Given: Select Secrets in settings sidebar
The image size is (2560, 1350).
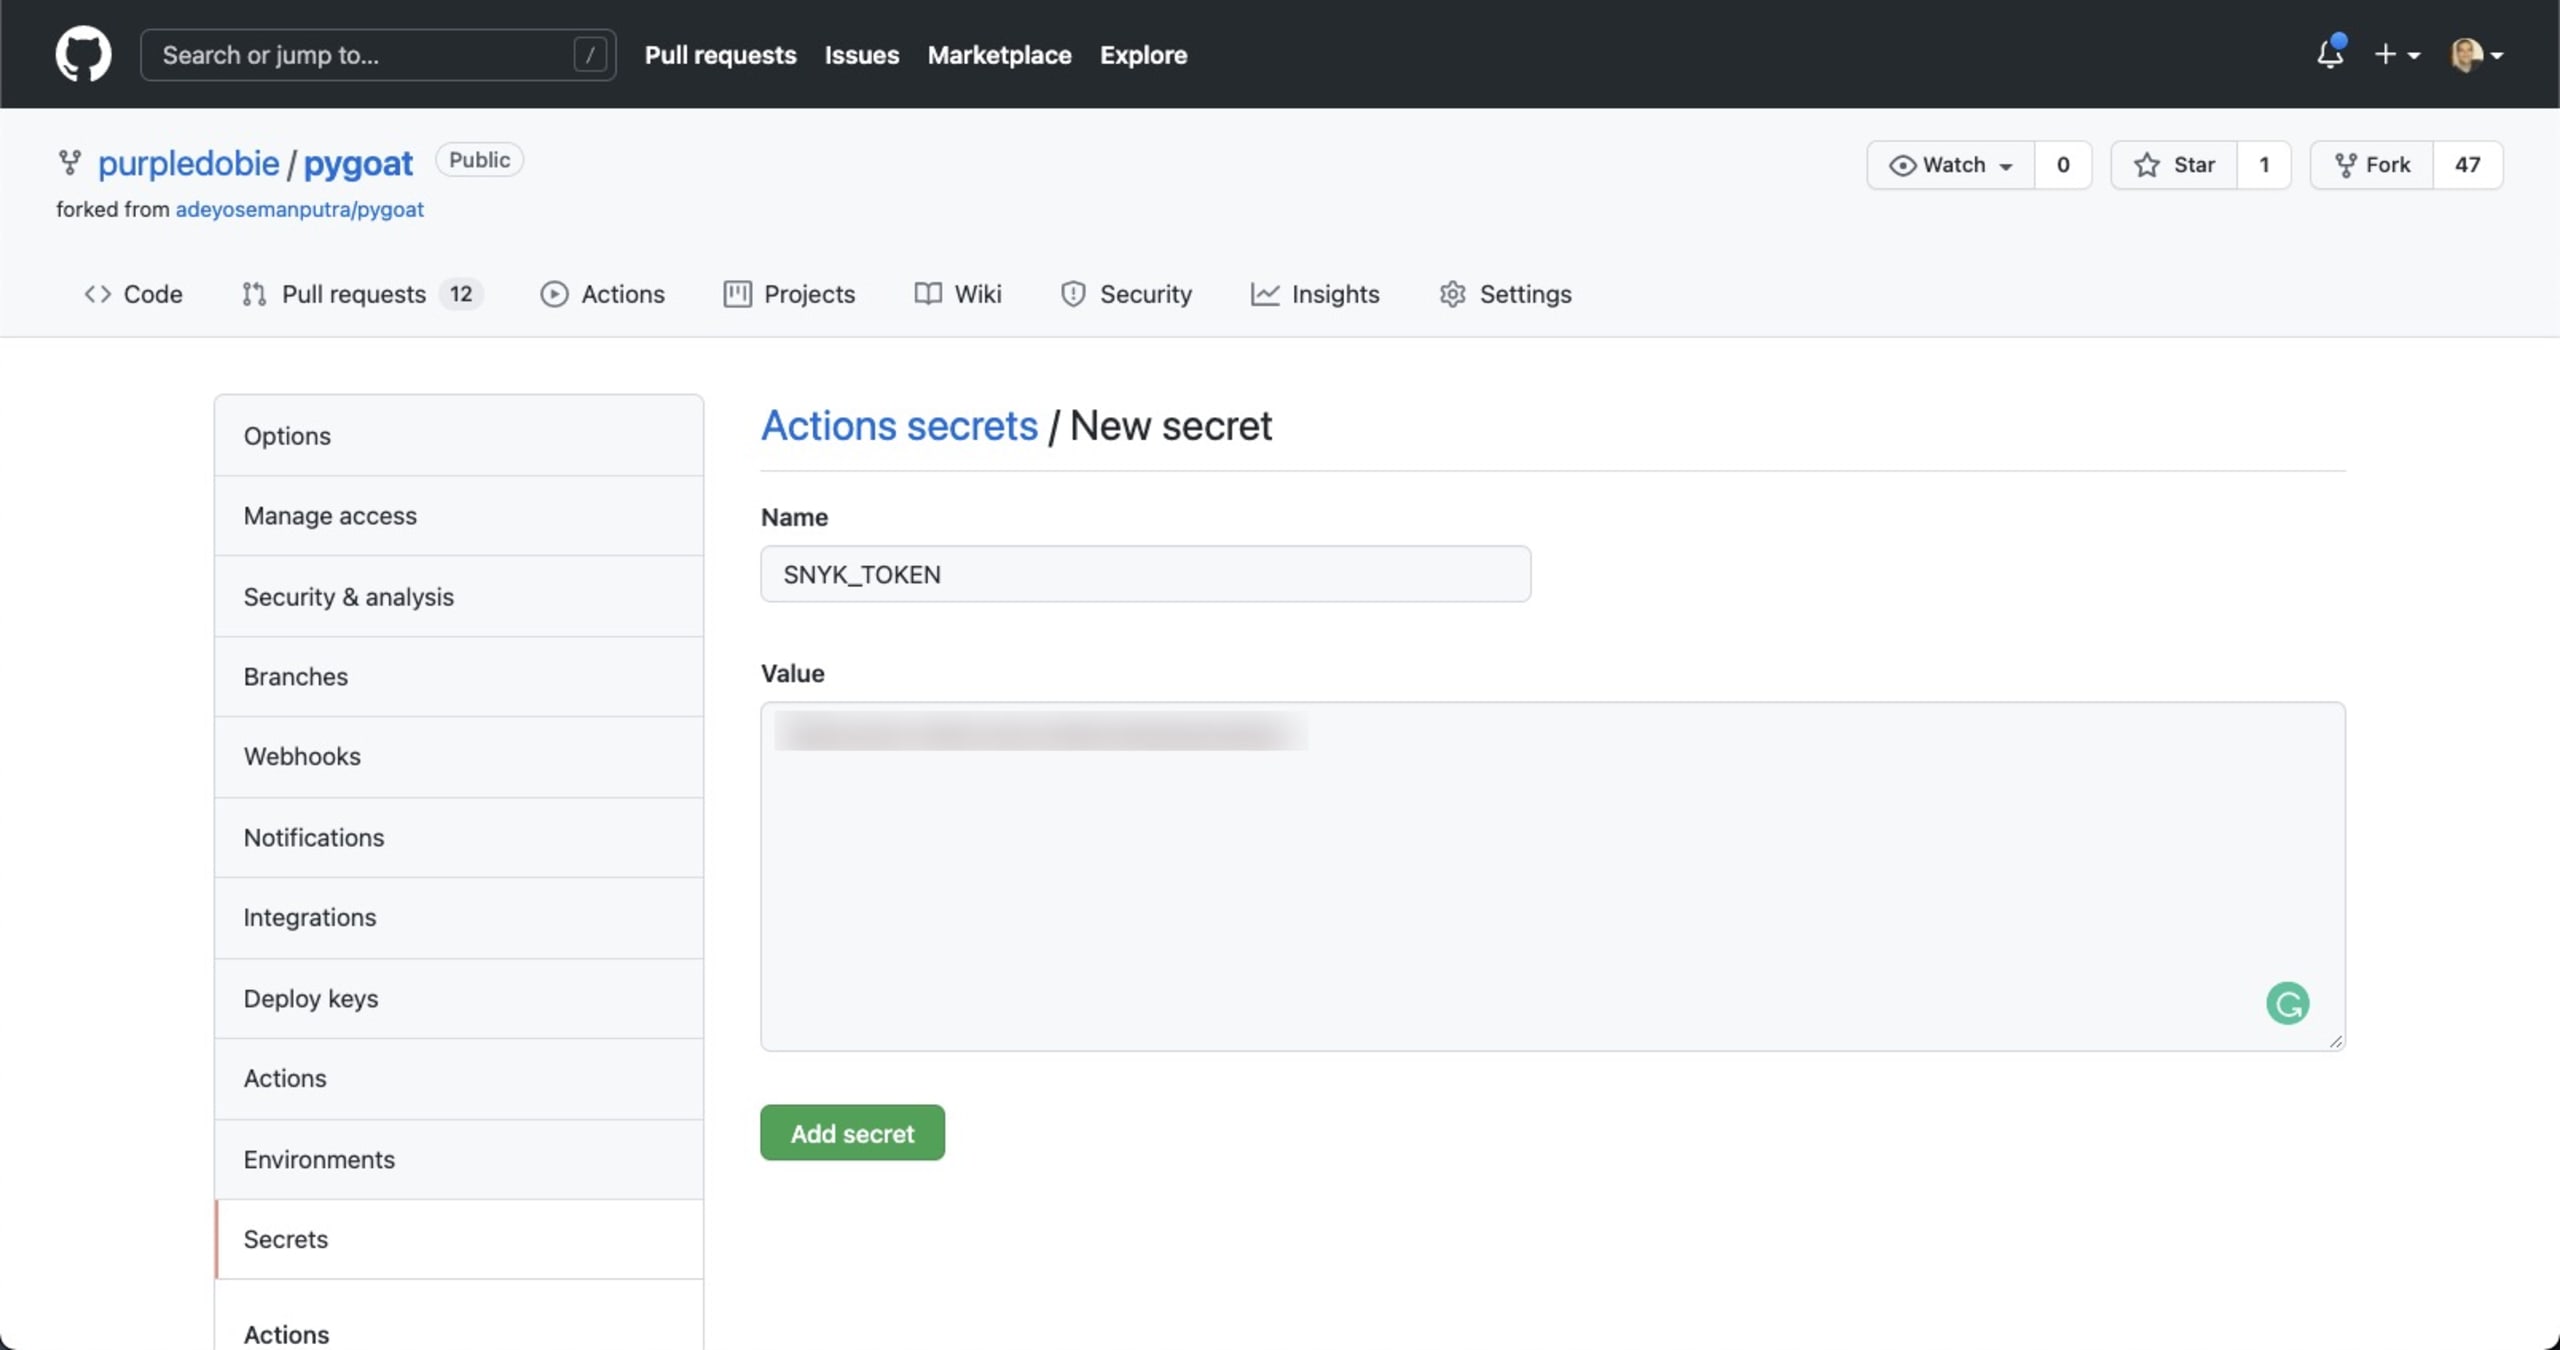Looking at the screenshot, I should pyautogui.click(x=459, y=1240).
